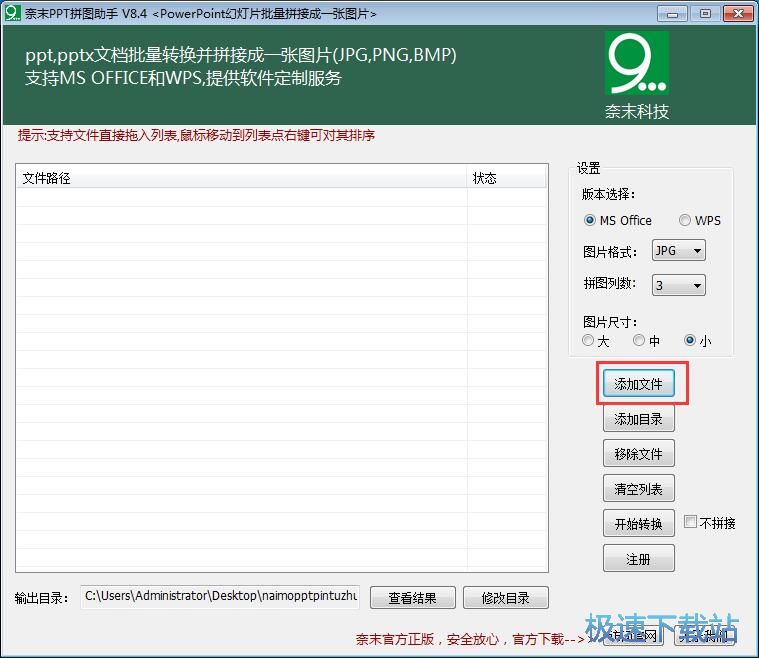The image size is (759, 658).
Task: Open the 拼图列数 dropdown showing 3
Action: tap(679, 285)
